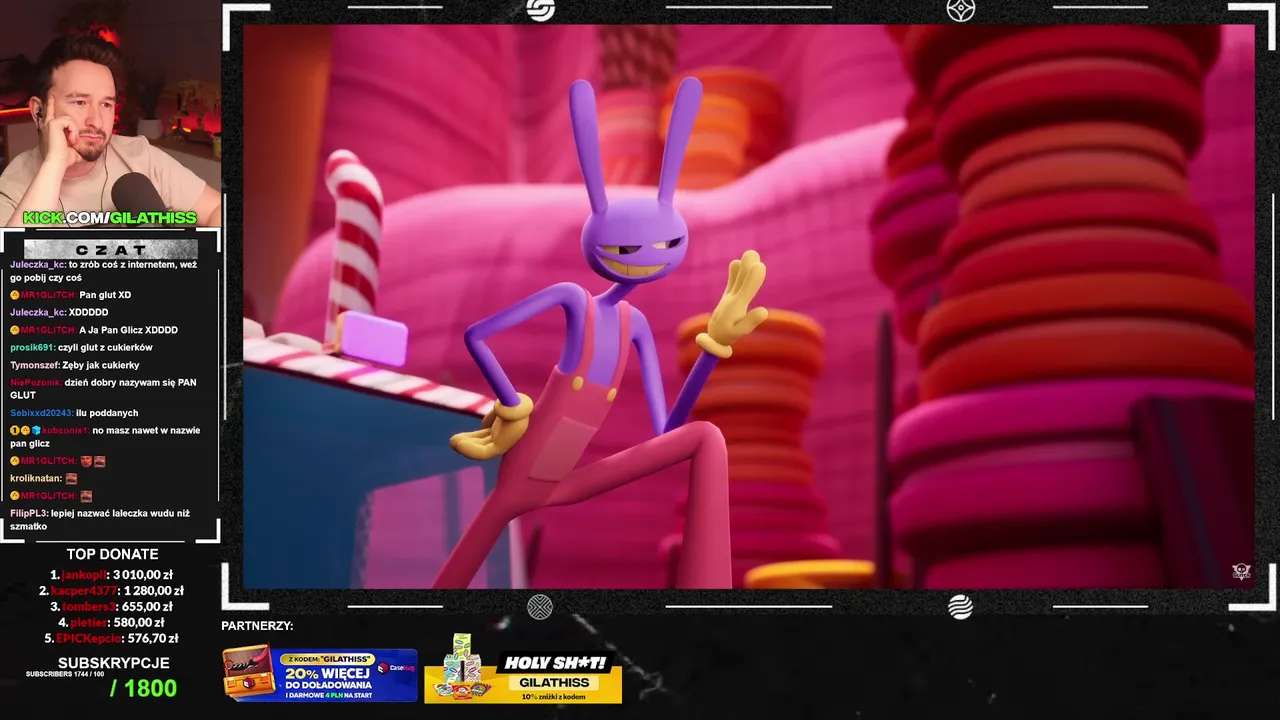Select Tymonszef message 'Zęby jak cukierky'
1280x720 pixels.
coord(75,365)
